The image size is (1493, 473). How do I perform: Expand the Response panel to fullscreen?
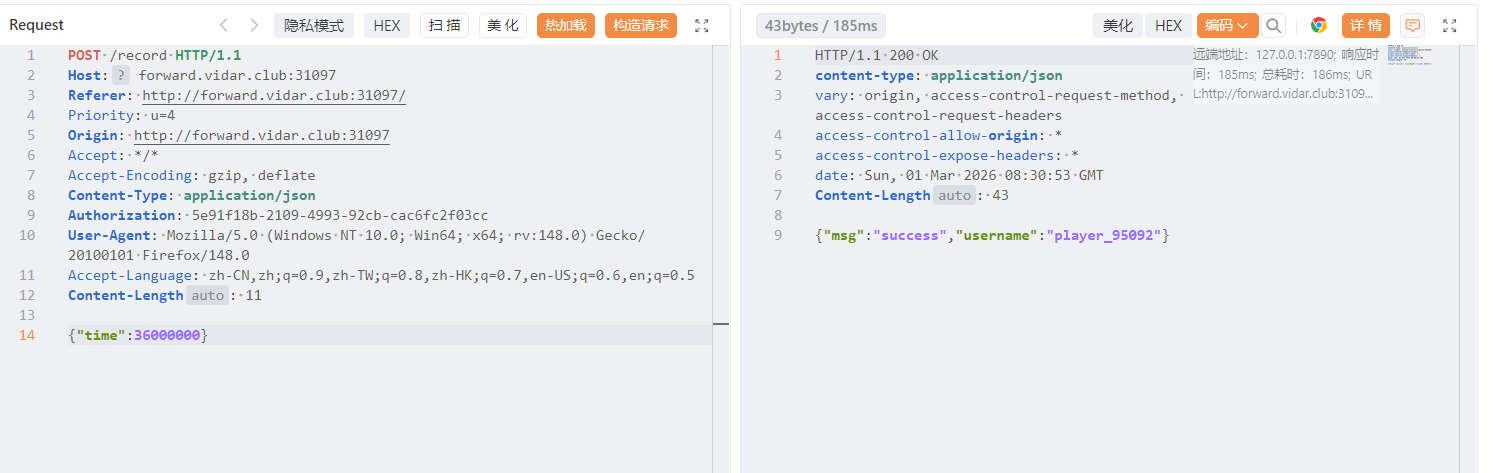point(1450,26)
